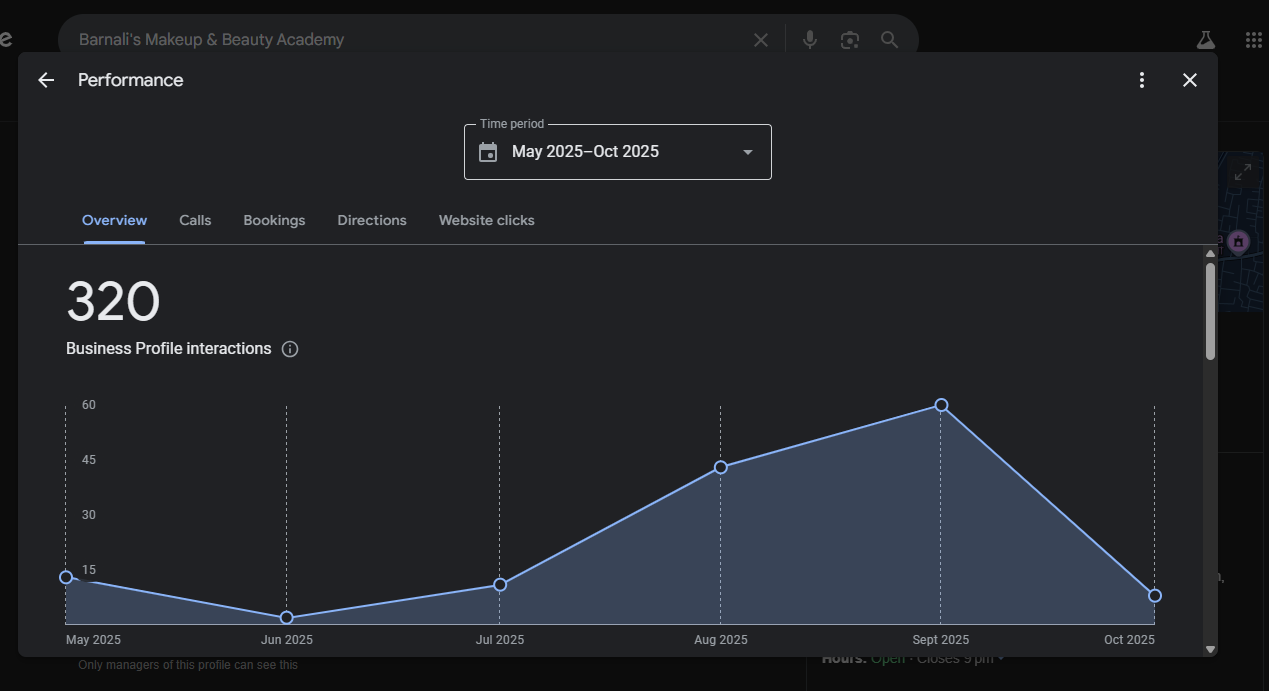Click the magnifier search icon
This screenshot has height=691, width=1269.
coord(889,40)
